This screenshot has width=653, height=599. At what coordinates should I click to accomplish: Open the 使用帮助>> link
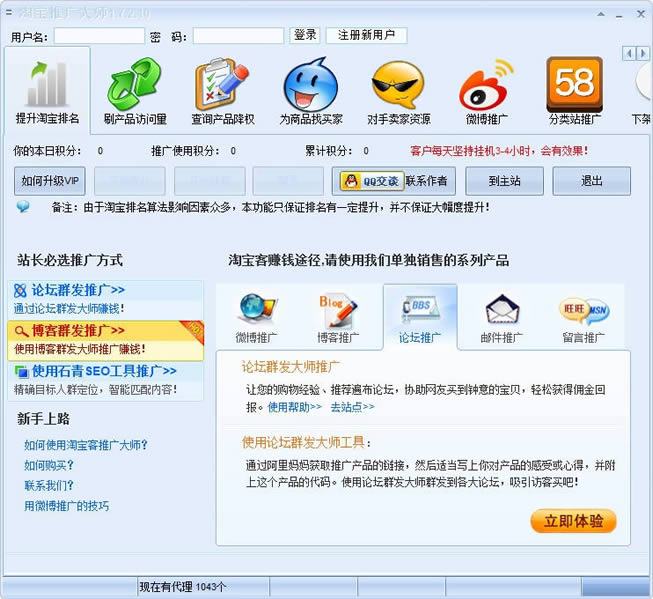tap(295, 407)
